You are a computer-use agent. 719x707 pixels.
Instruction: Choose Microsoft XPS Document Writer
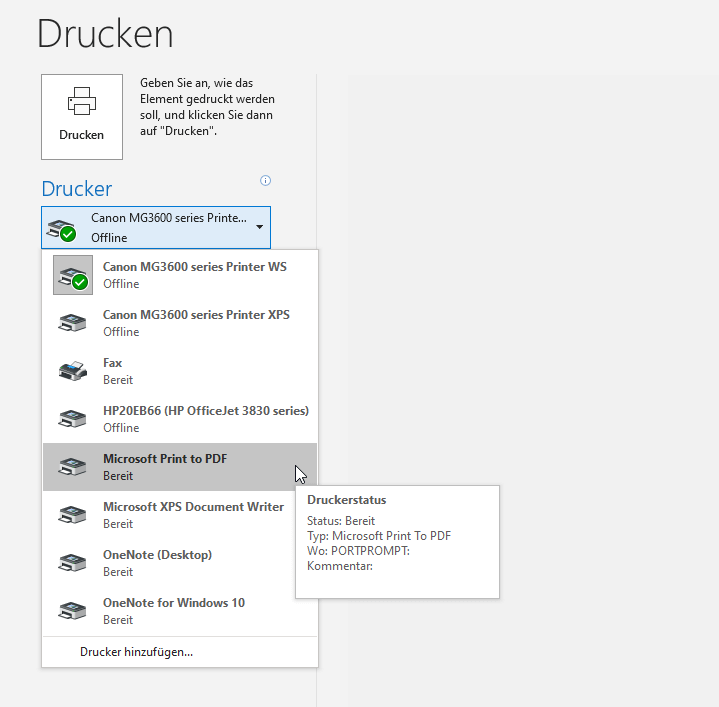180,515
